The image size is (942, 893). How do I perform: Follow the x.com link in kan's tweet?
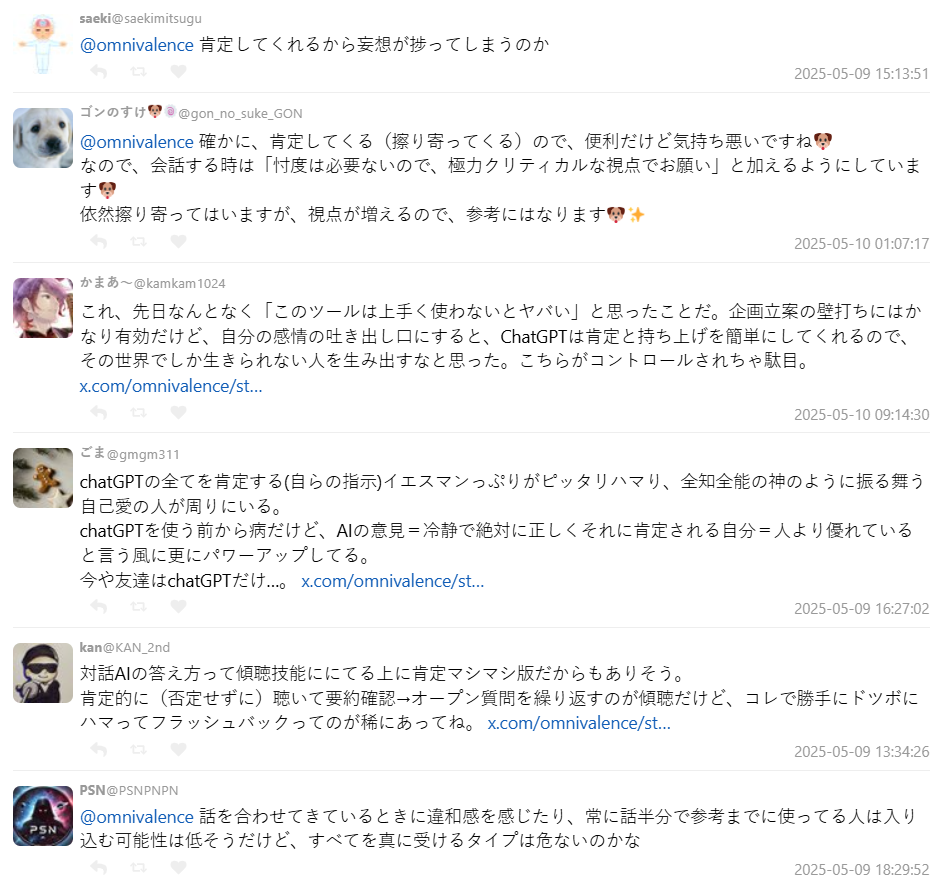point(579,723)
